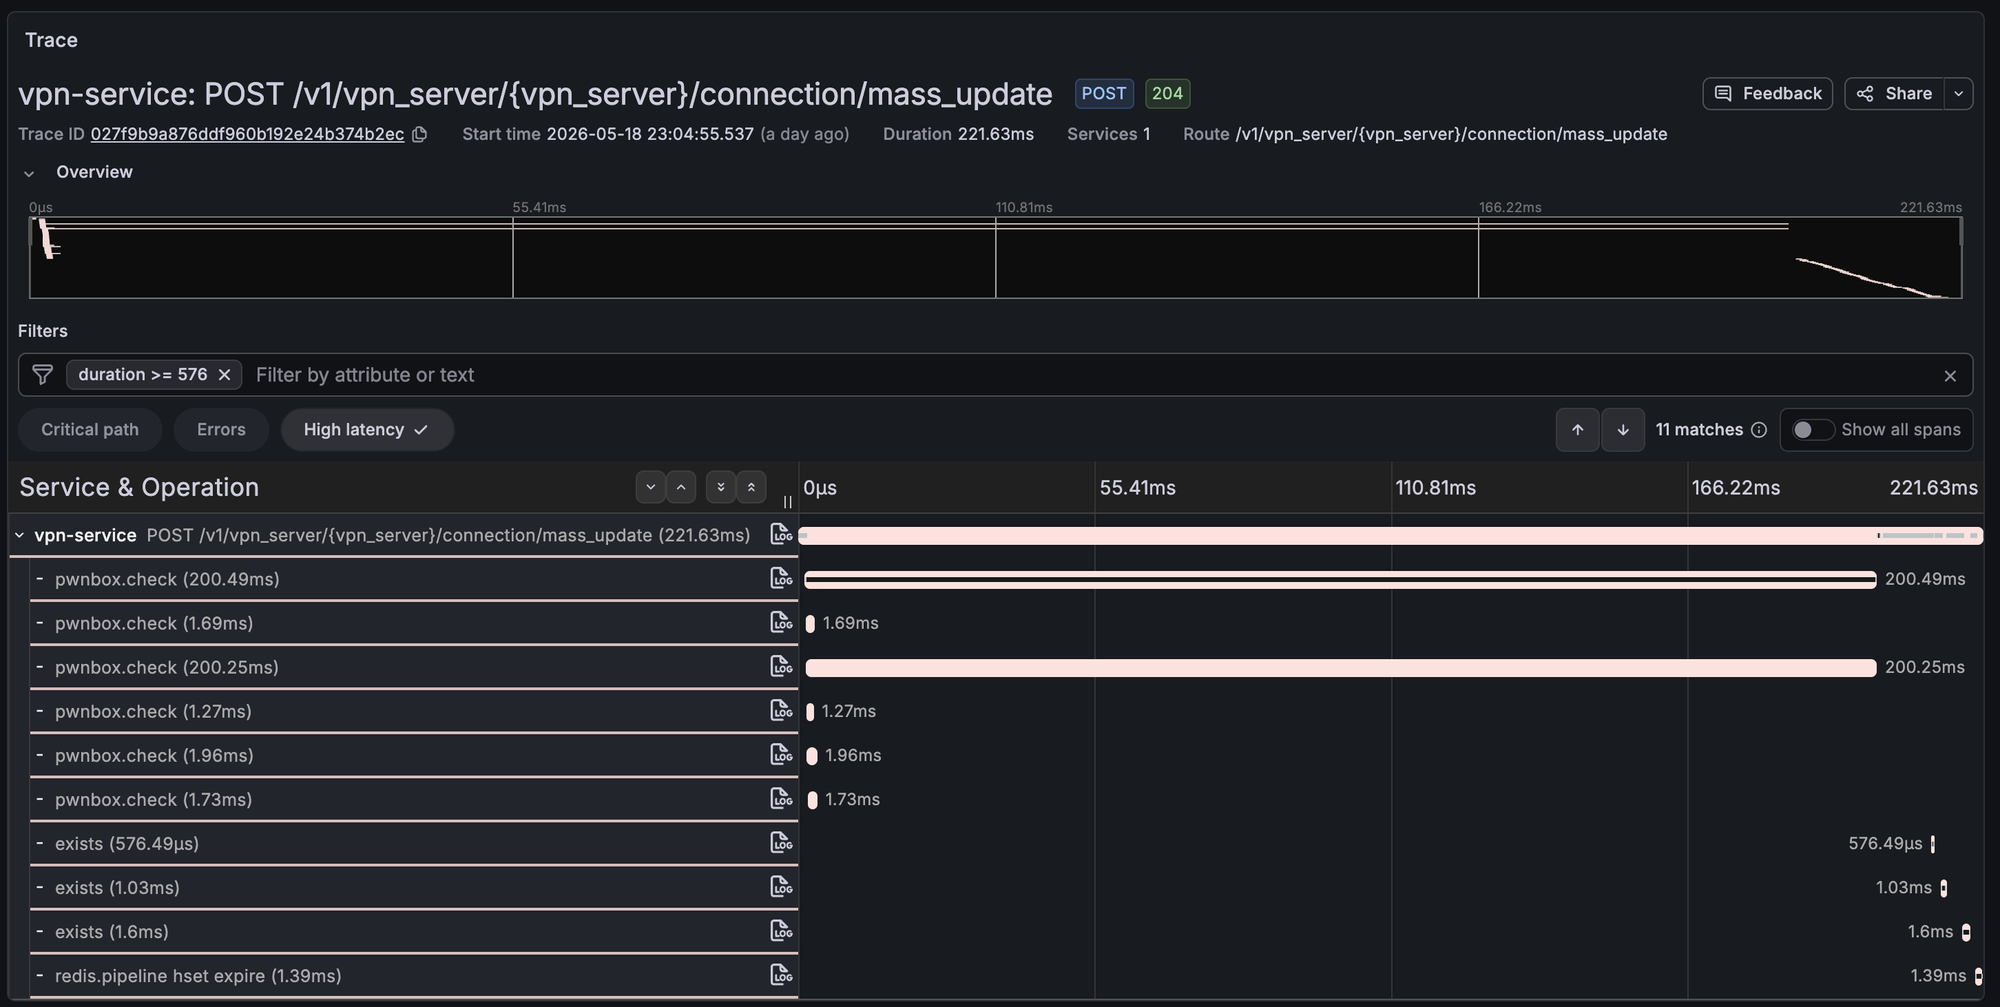Collapse the Overview section

(x=29, y=173)
